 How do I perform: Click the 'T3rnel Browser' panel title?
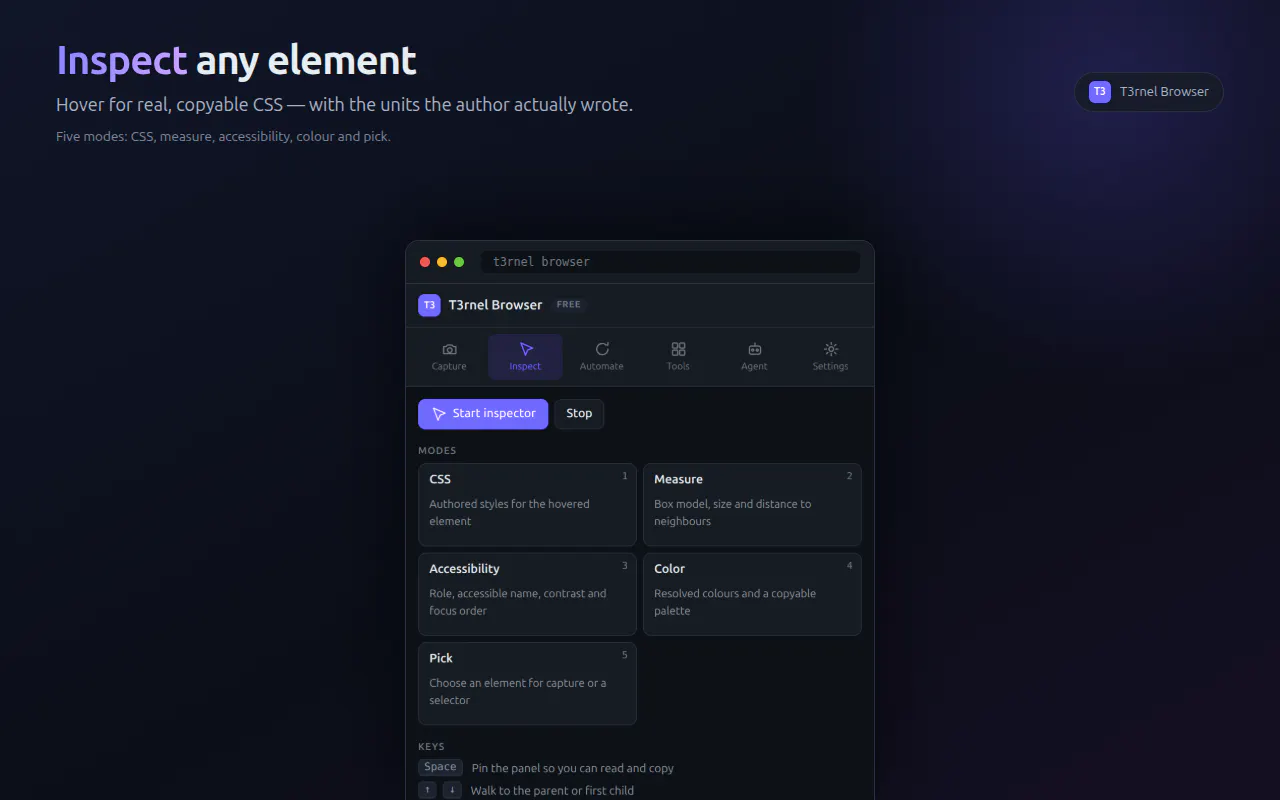495,305
